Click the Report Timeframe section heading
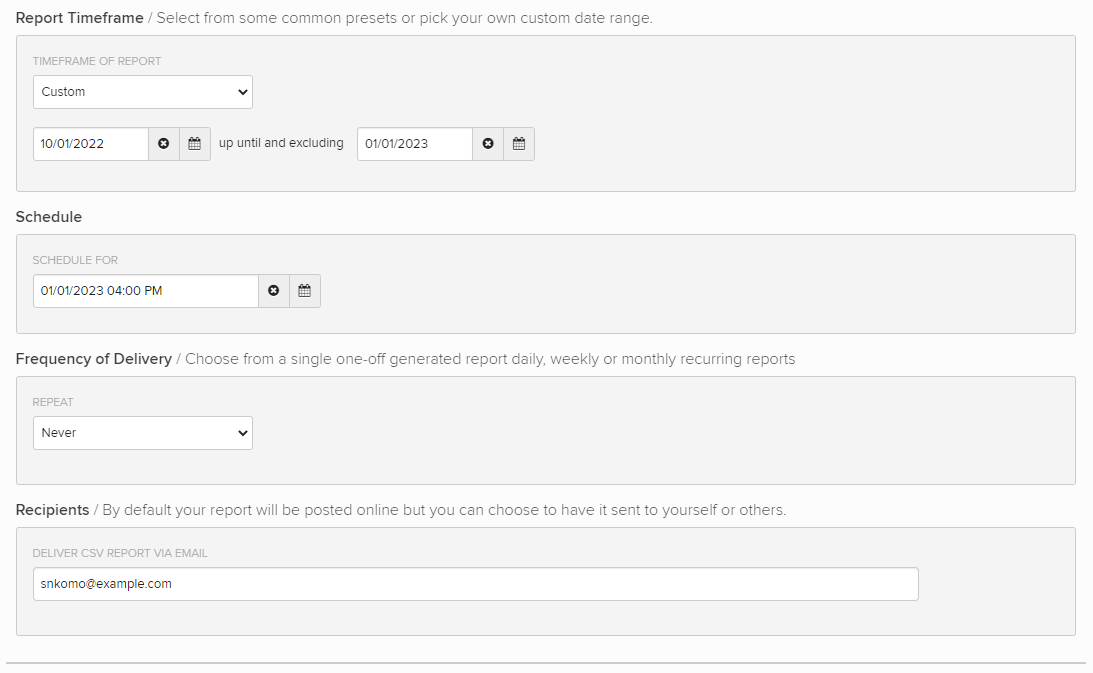This screenshot has width=1093, height=673. [x=79, y=18]
